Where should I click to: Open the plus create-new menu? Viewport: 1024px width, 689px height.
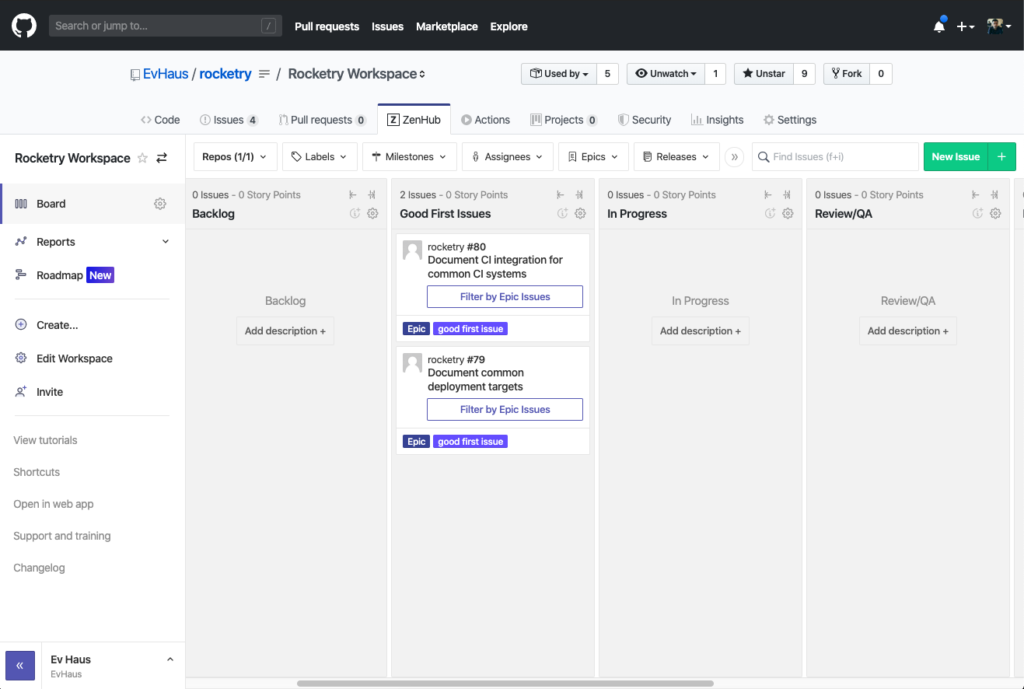965,27
